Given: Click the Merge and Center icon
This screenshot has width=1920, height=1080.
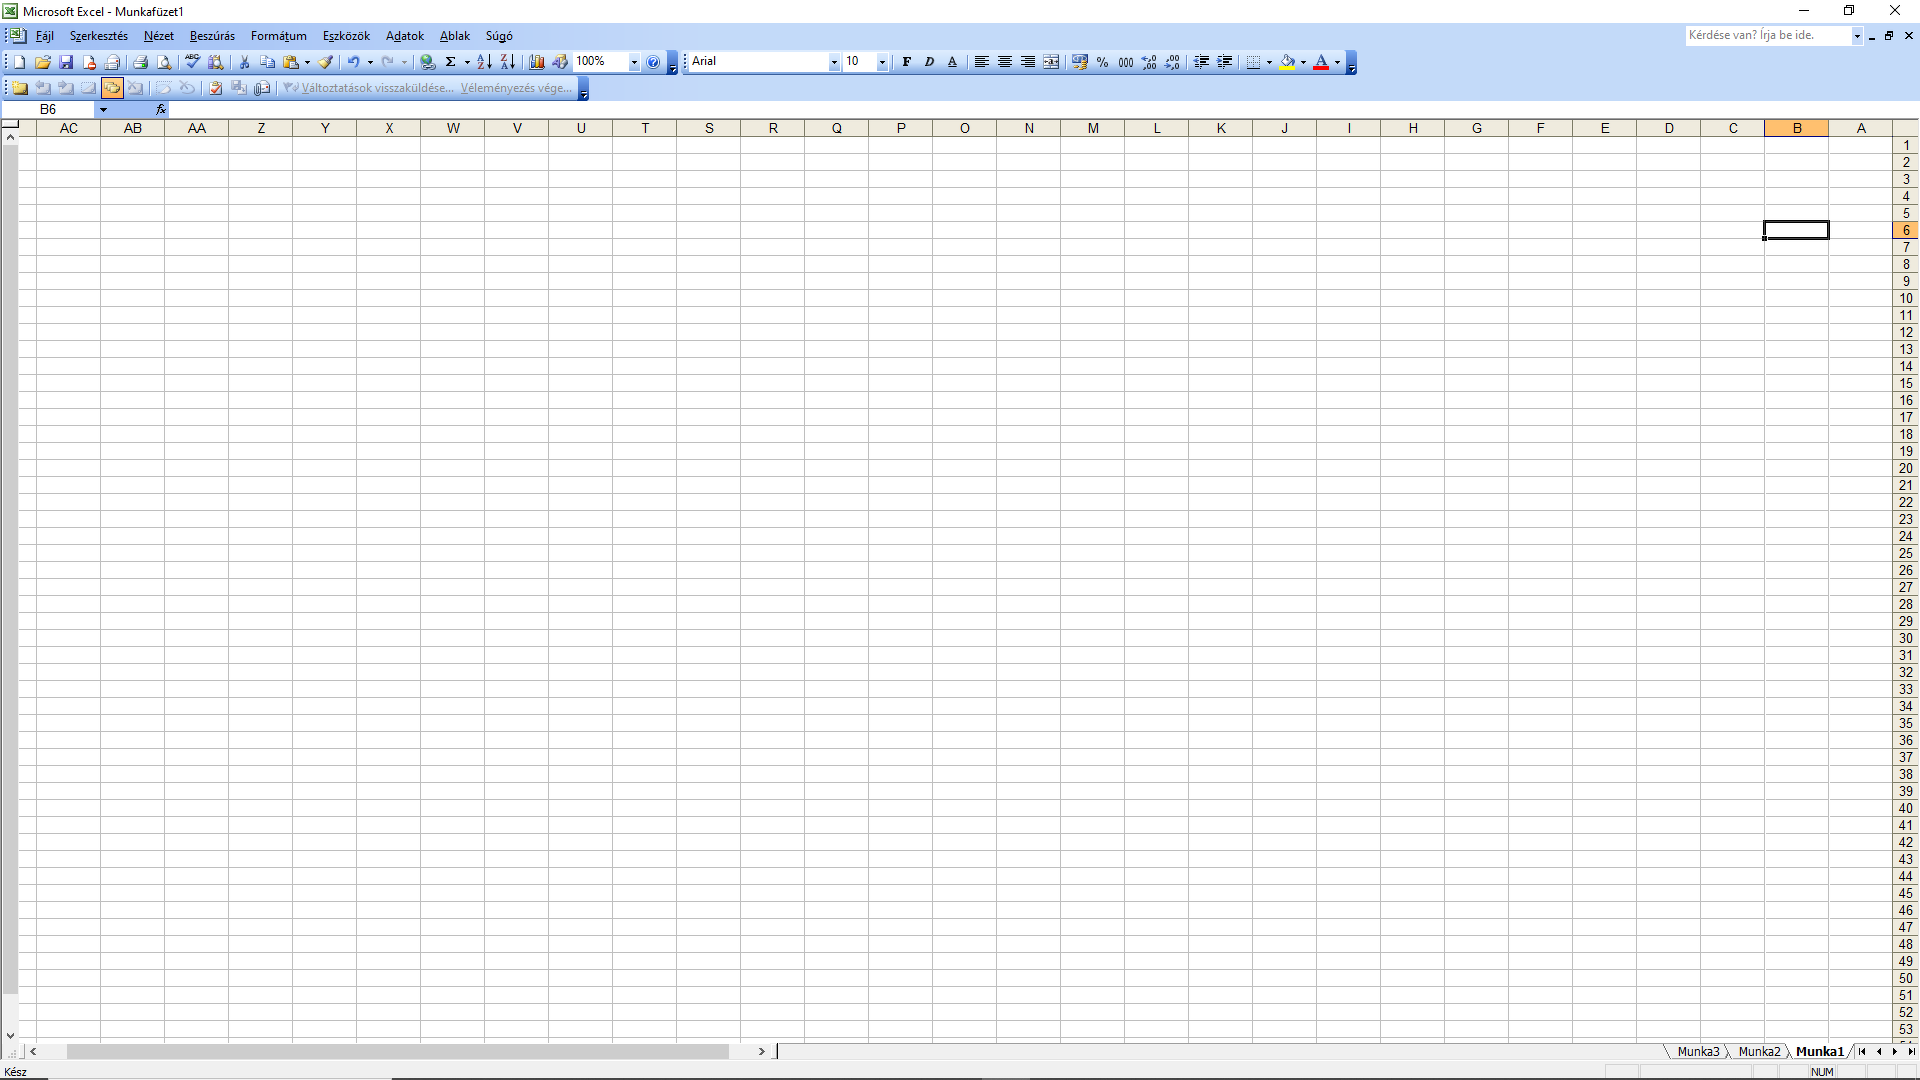Looking at the screenshot, I should click(1051, 62).
